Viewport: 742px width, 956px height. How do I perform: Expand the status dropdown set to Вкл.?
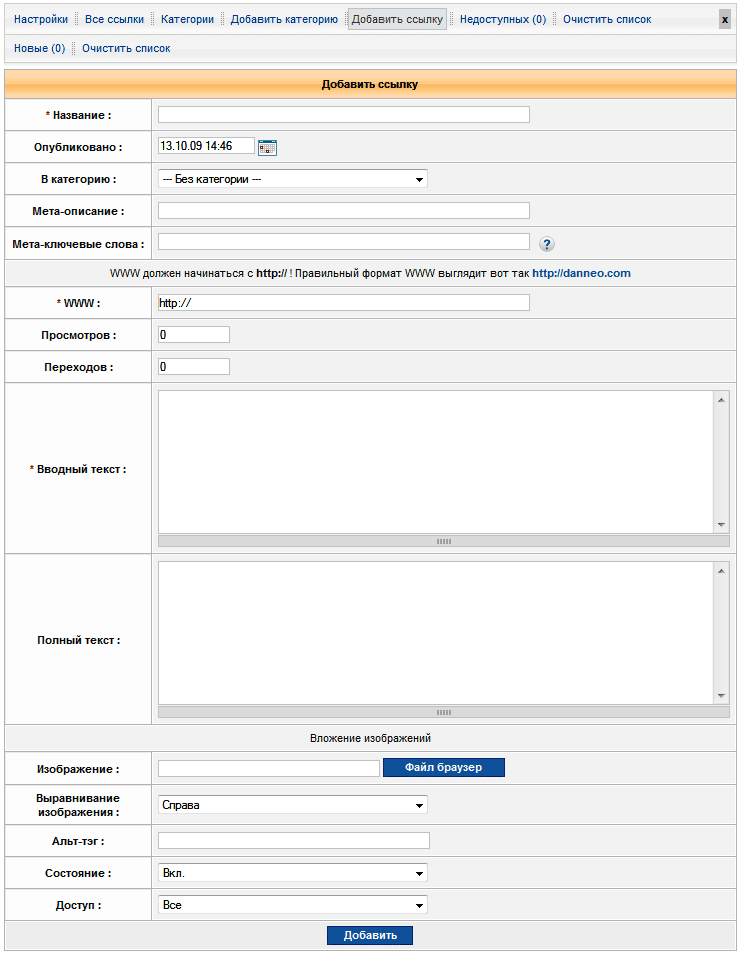pos(292,873)
